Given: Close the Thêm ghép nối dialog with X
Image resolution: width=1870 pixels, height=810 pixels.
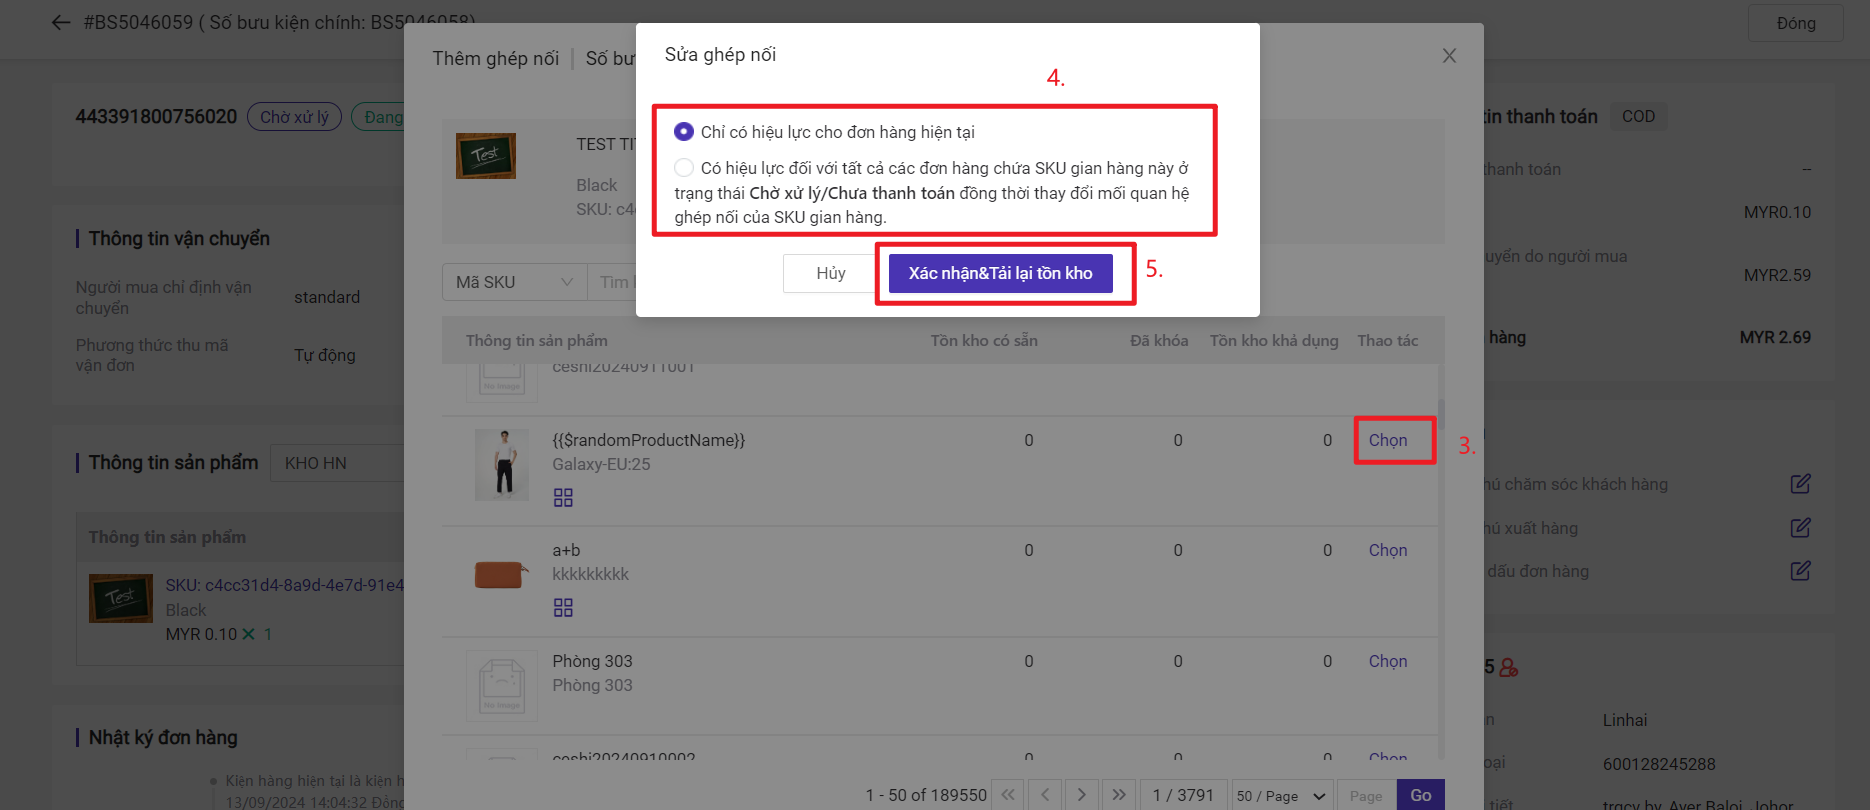Looking at the screenshot, I should coord(1449,56).
